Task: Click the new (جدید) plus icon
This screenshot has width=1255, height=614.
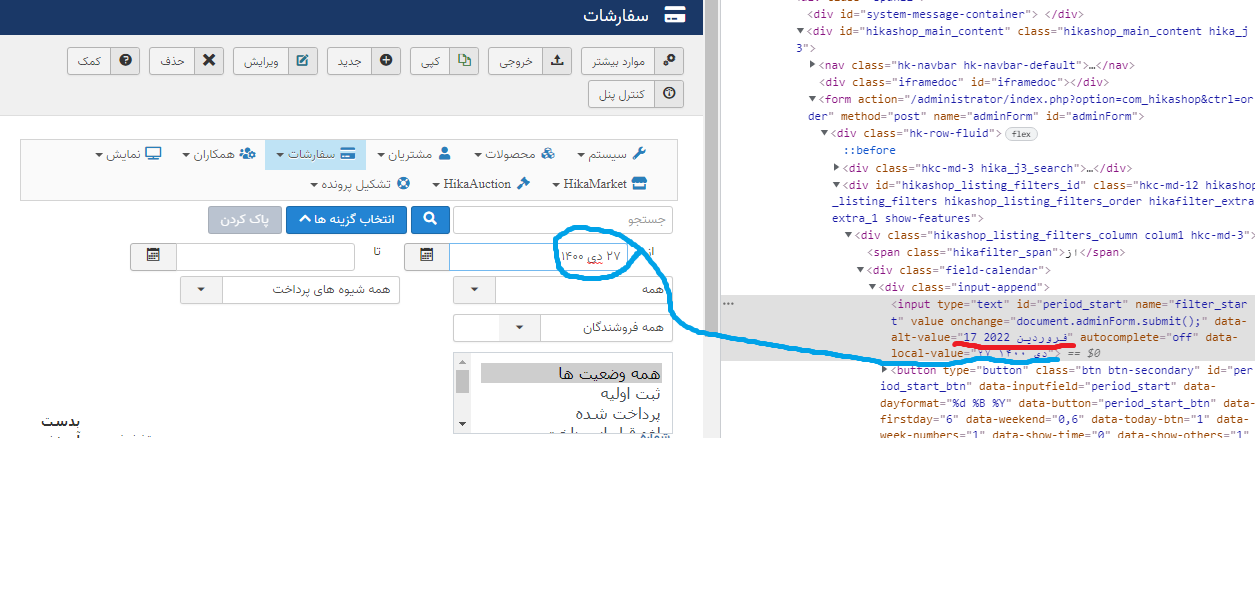Action: 386,60
